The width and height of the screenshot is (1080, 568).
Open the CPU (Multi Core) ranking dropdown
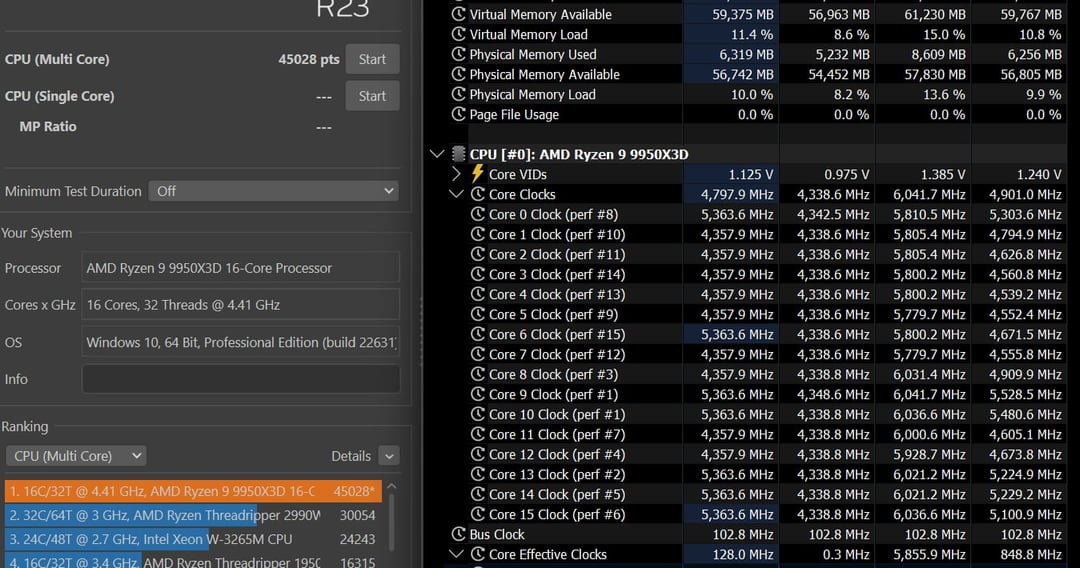coord(76,456)
